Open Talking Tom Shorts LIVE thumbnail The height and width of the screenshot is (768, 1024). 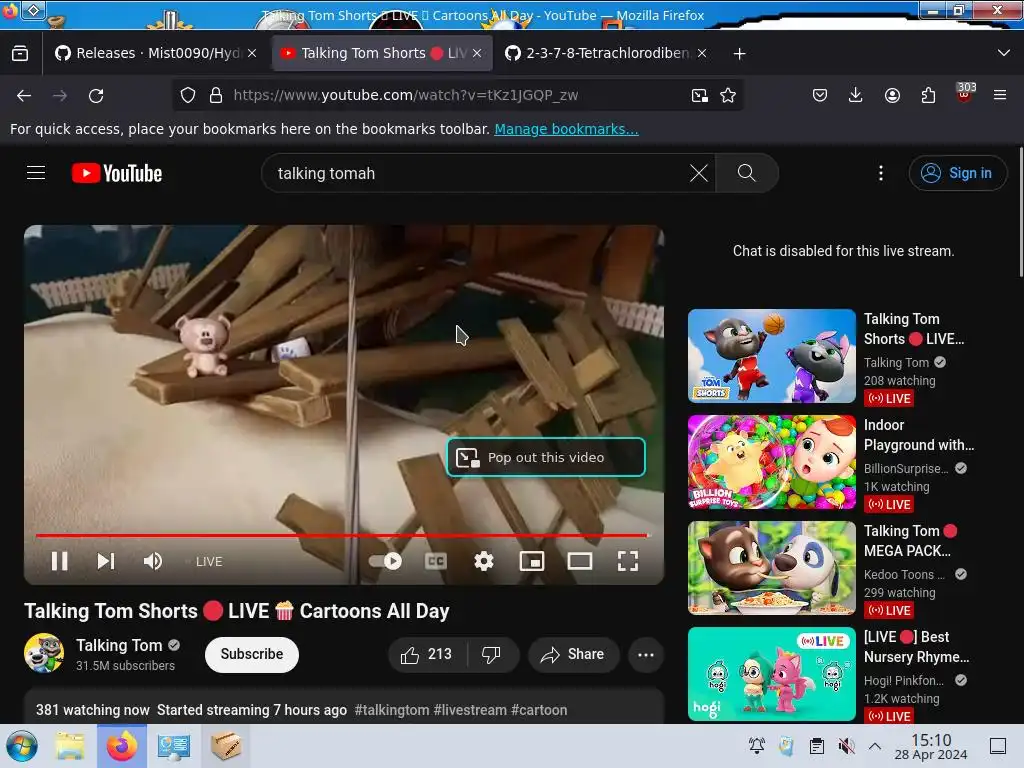pos(772,356)
